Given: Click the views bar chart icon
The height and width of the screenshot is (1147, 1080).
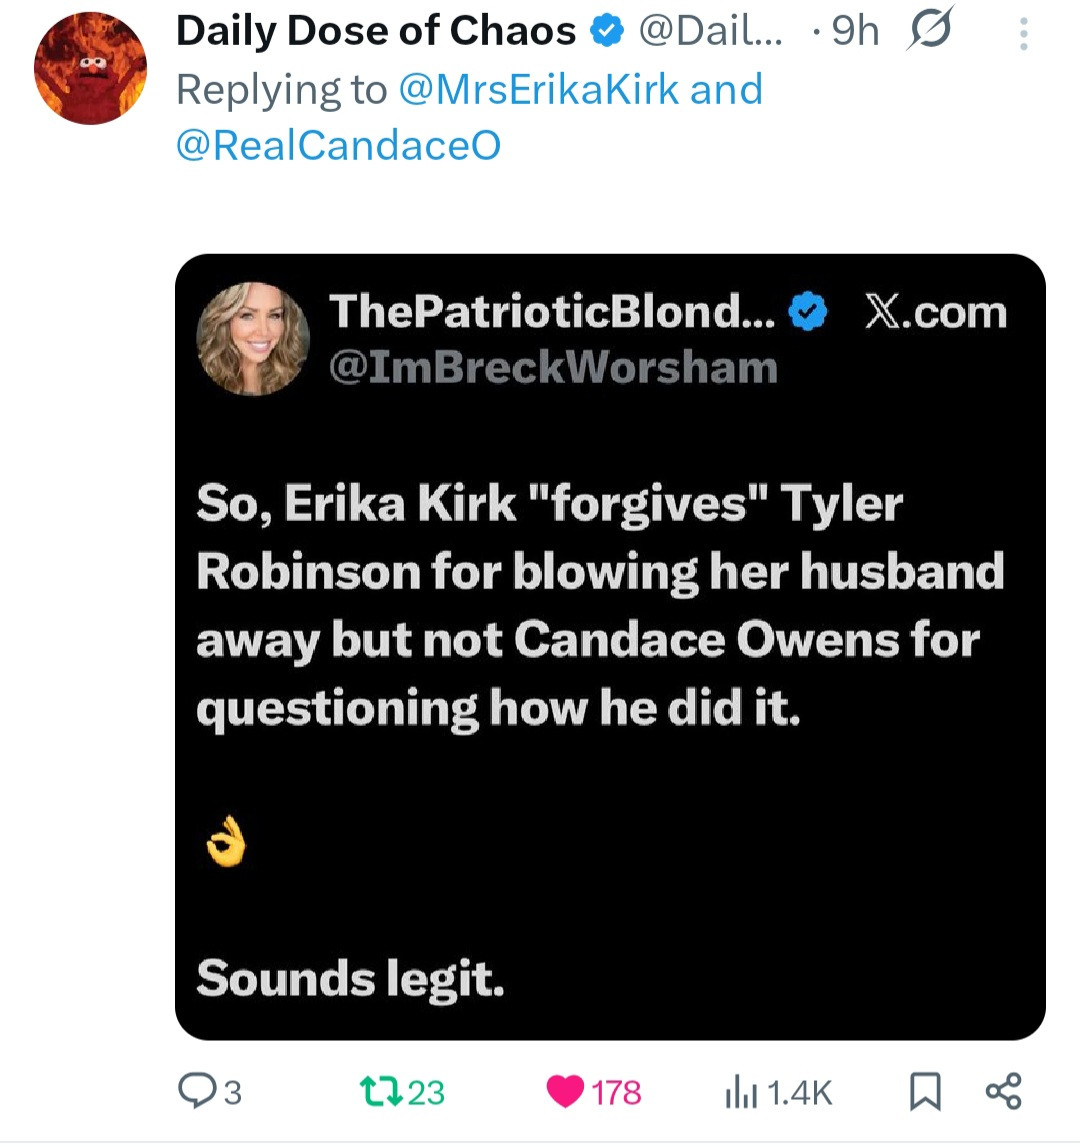Looking at the screenshot, I should [x=740, y=1092].
